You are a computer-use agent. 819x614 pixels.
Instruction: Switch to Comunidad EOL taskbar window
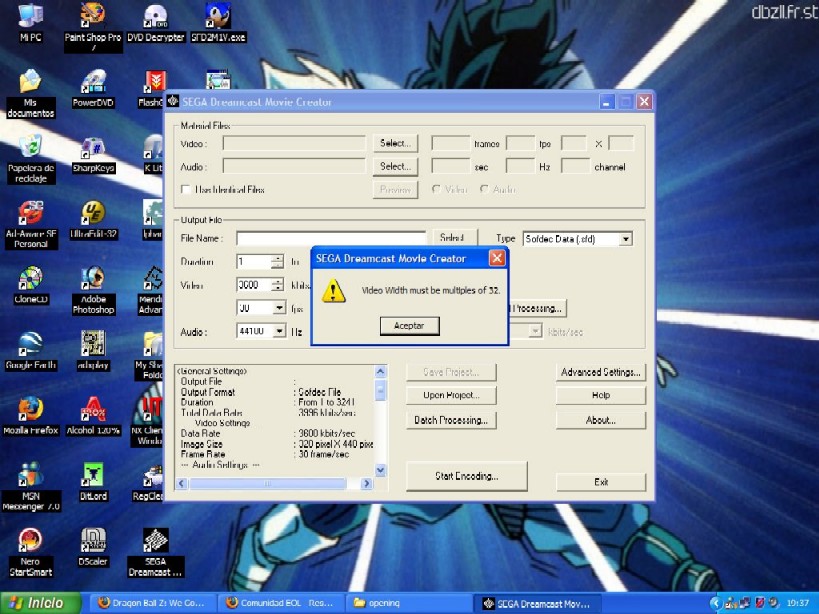(x=280, y=603)
